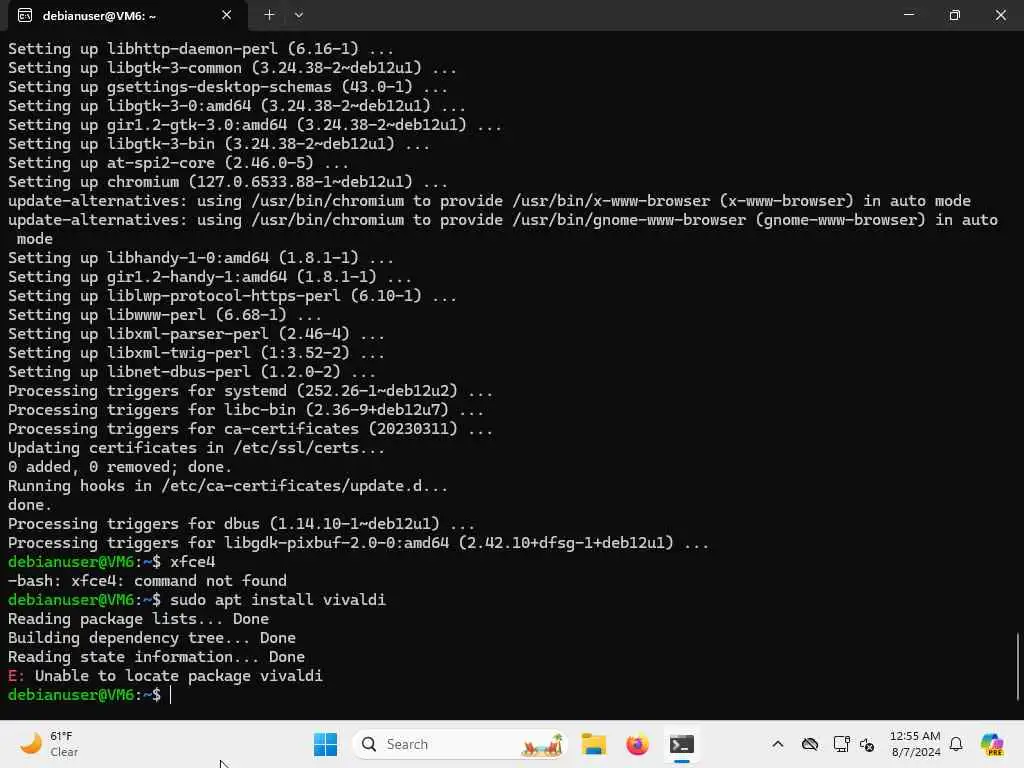Image resolution: width=1024 pixels, height=768 pixels.
Task: Select the debianuser@VM6 terminal tab
Action: tap(128, 16)
